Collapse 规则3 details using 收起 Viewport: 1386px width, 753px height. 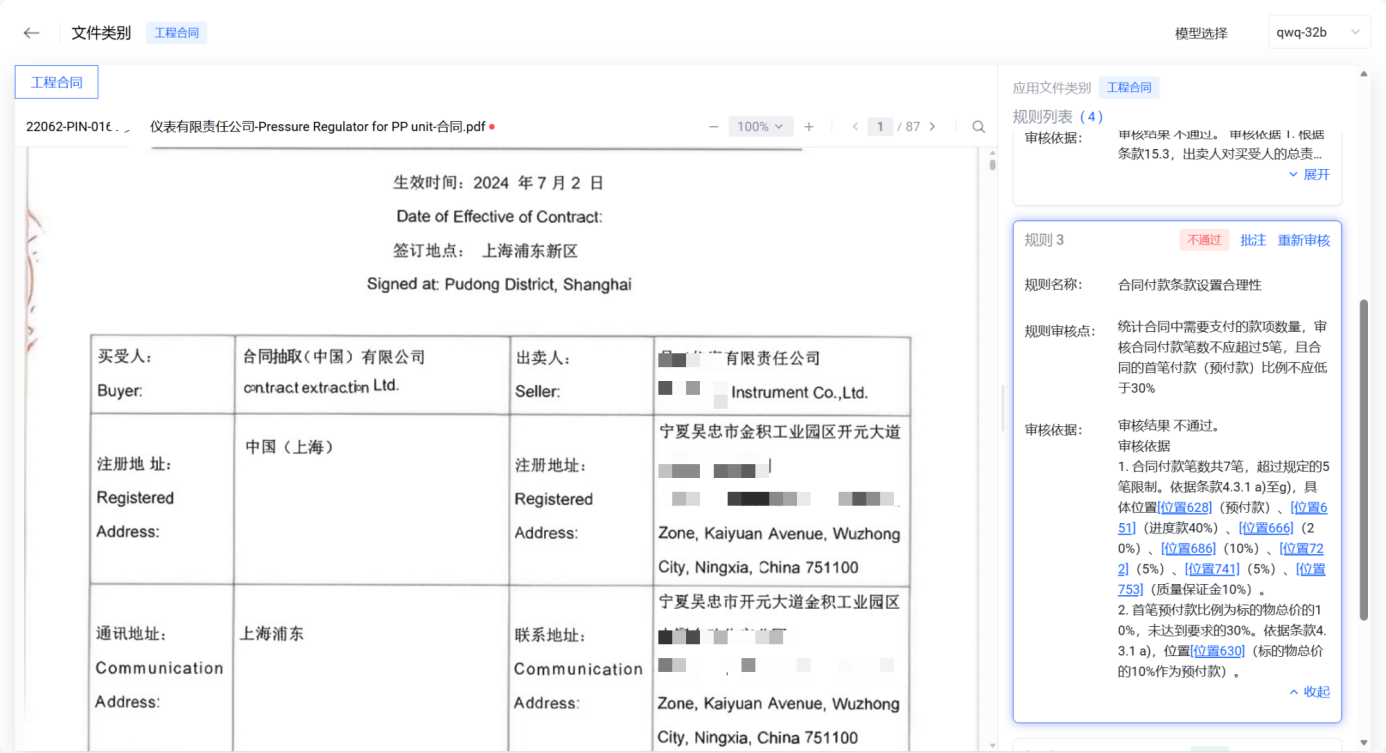pos(1309,691)
